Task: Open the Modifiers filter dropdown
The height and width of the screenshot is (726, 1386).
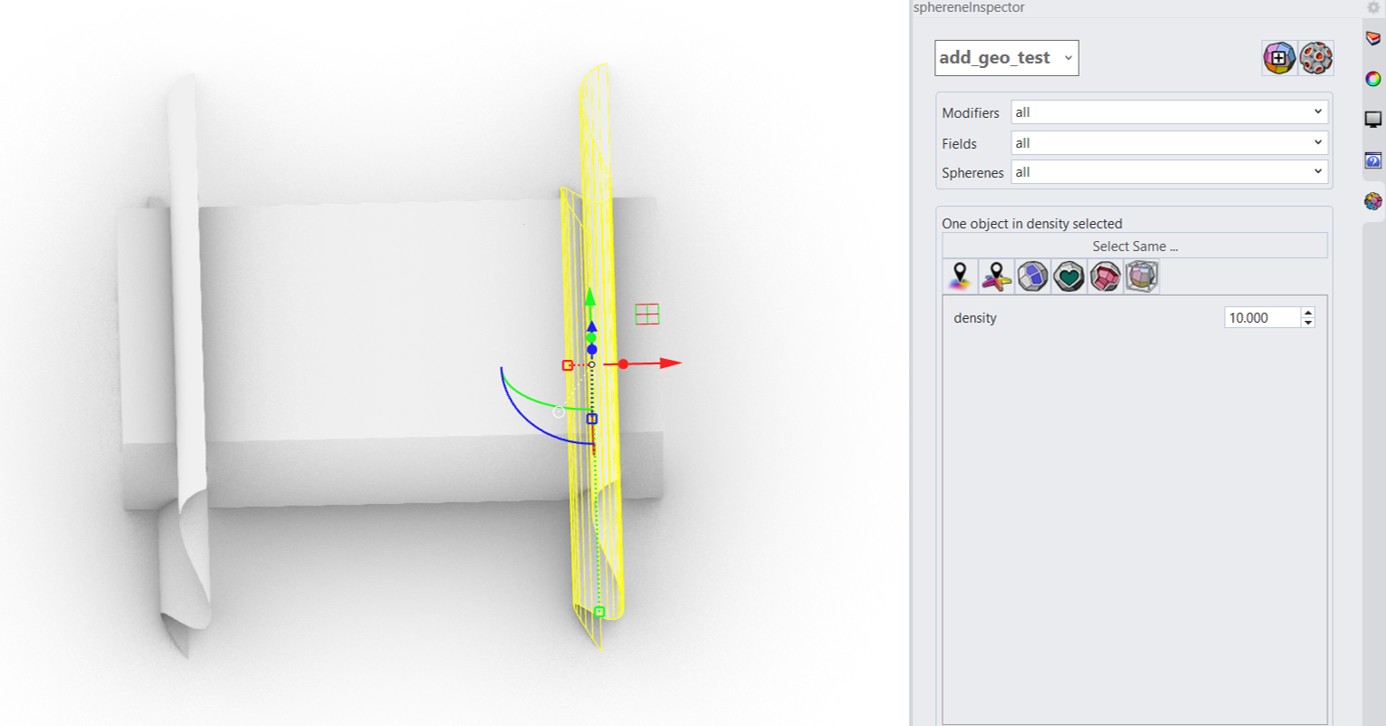Action: click(x=1169, y=112)
